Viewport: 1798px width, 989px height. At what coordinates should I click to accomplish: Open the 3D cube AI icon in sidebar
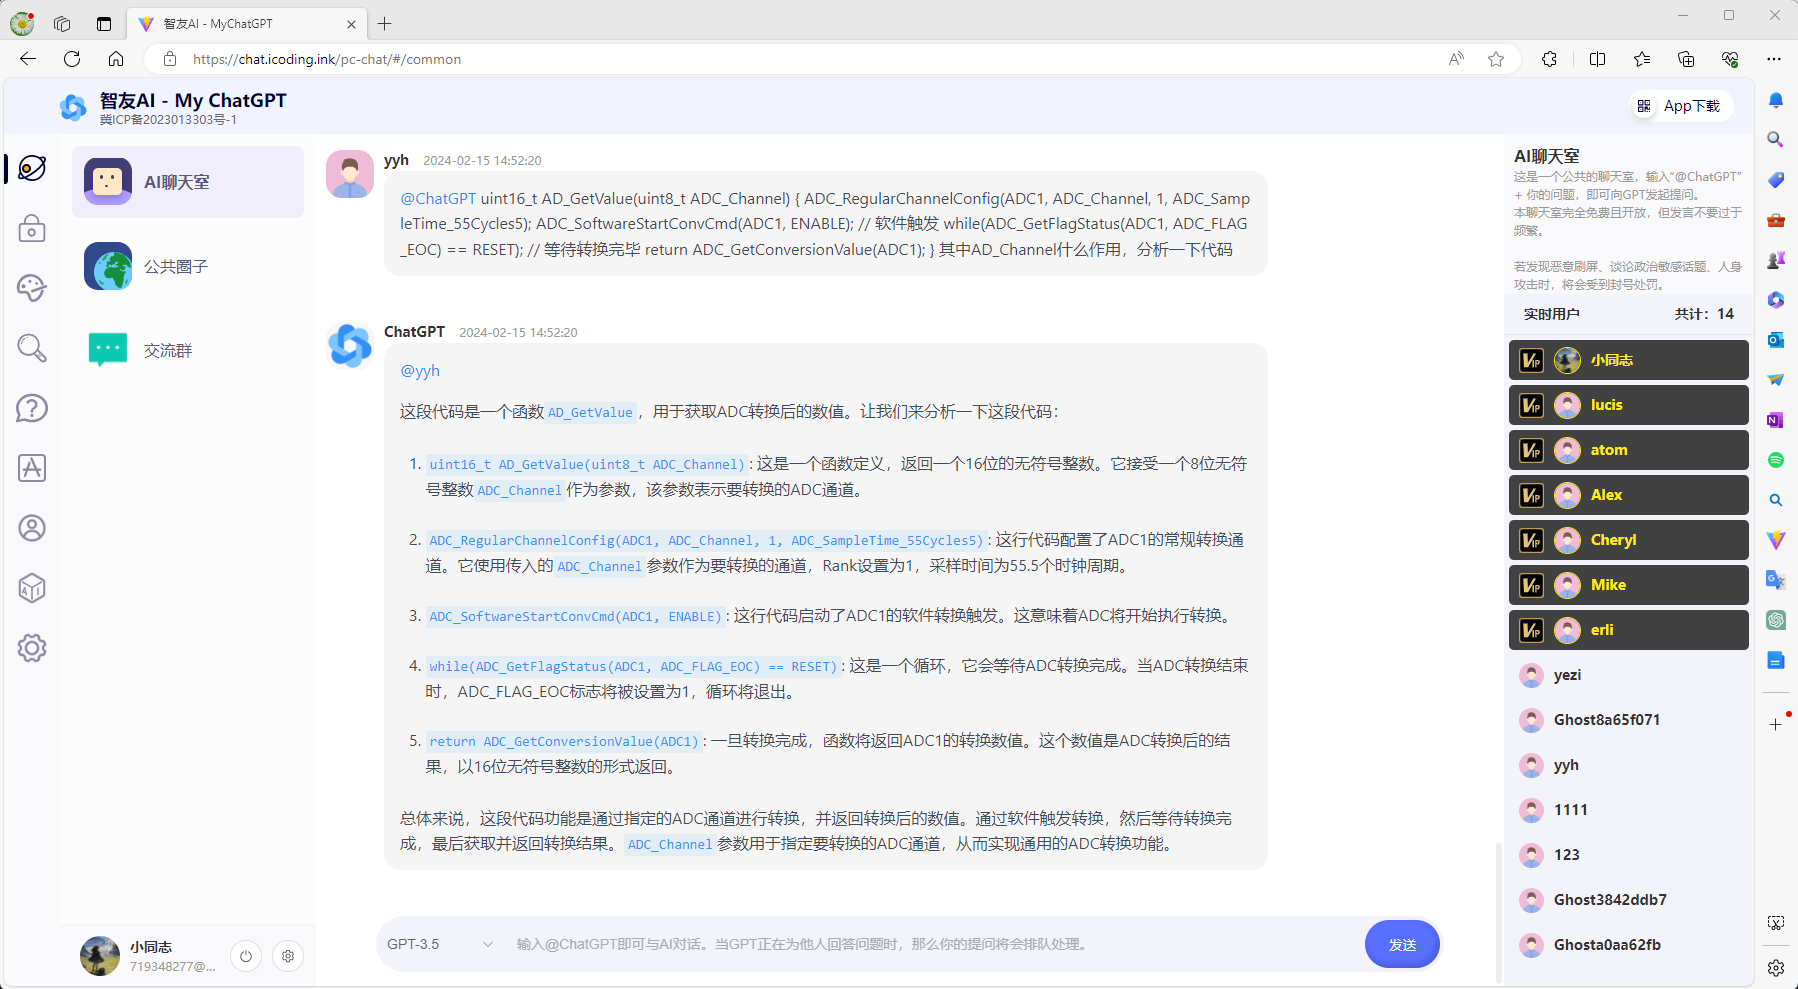[x=32, y=588]
